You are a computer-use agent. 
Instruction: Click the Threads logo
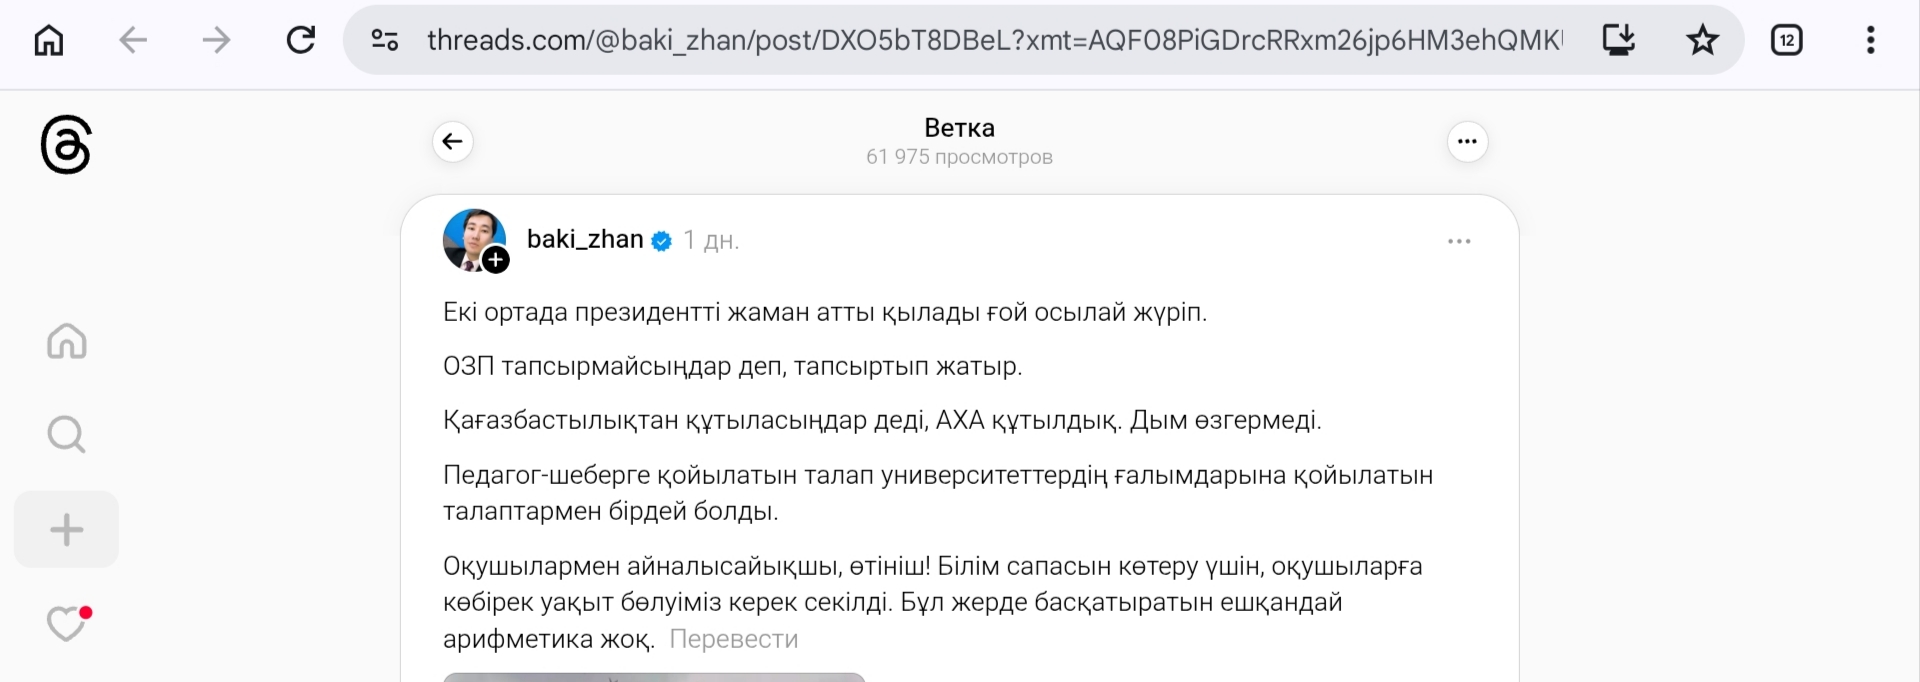click(66, 145)
